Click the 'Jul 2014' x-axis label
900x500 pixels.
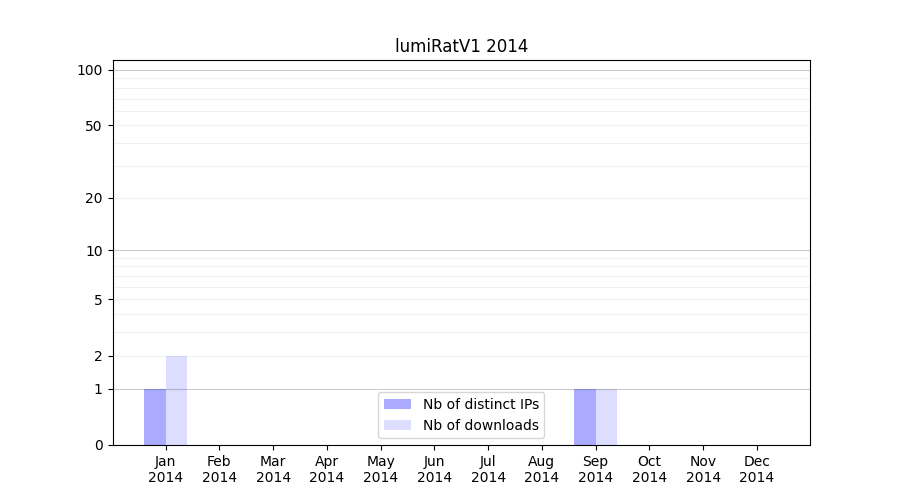[x=488, y=469]
